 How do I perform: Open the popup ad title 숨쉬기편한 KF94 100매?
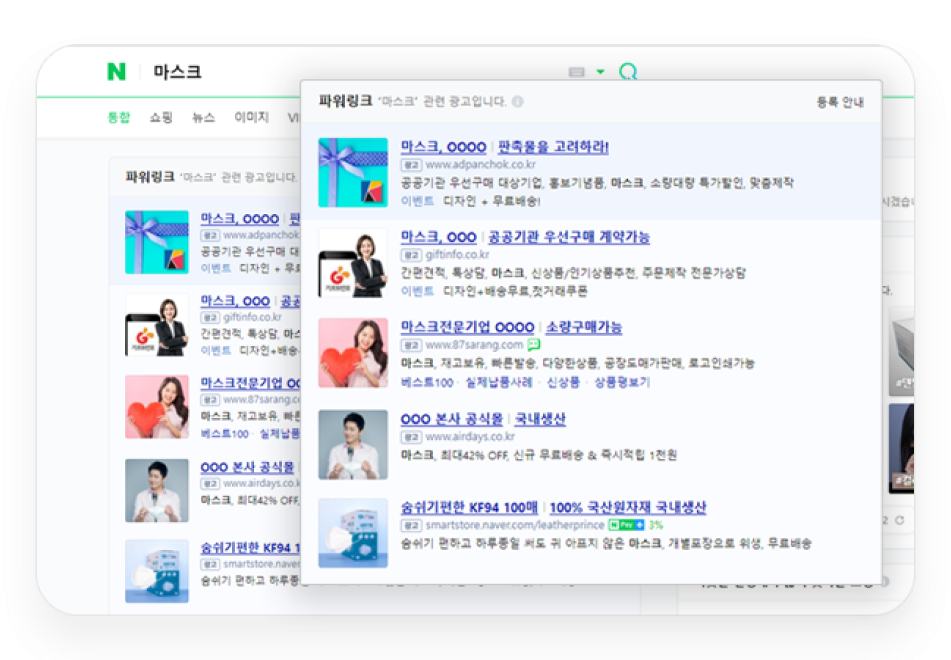point(469,507)
